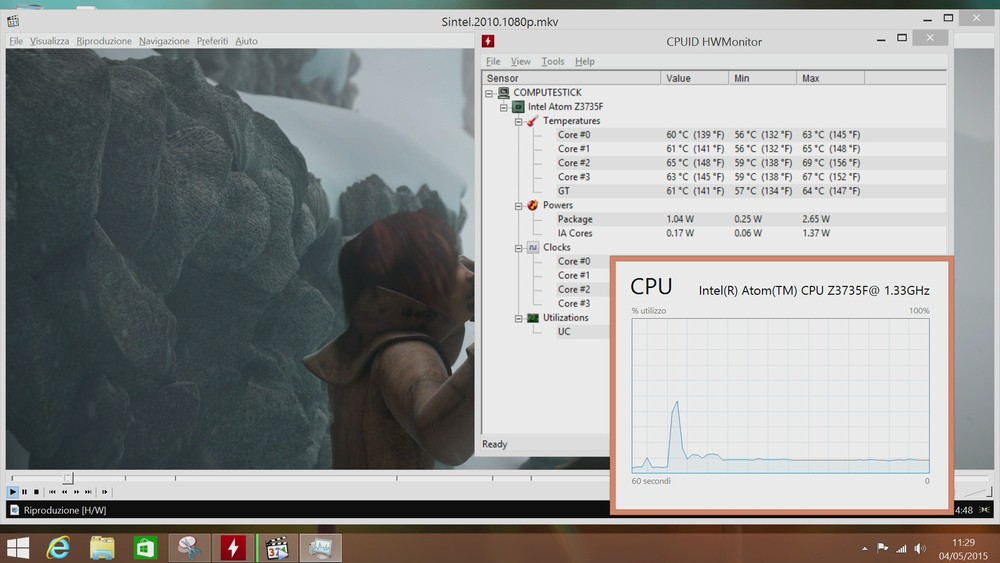Click the Powers flame icon
1000x563 pixels.
[533, 205]
